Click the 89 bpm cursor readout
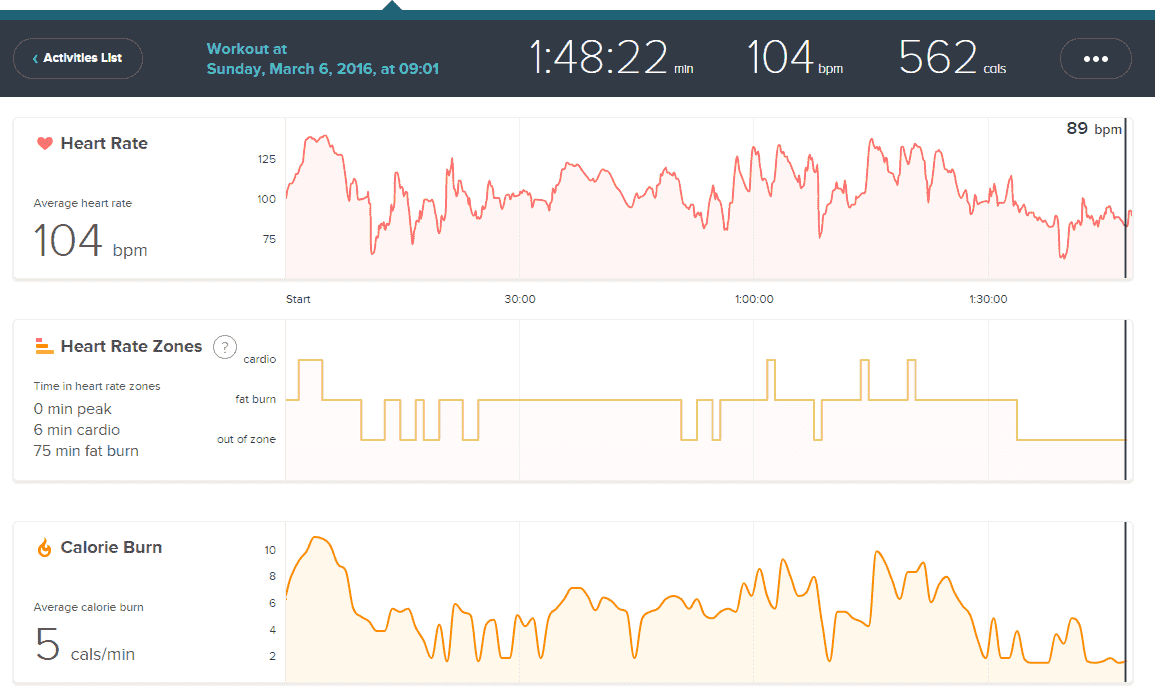This screenshot has height=698, width=1155. pyautogui.click(x=1093, y=129)
